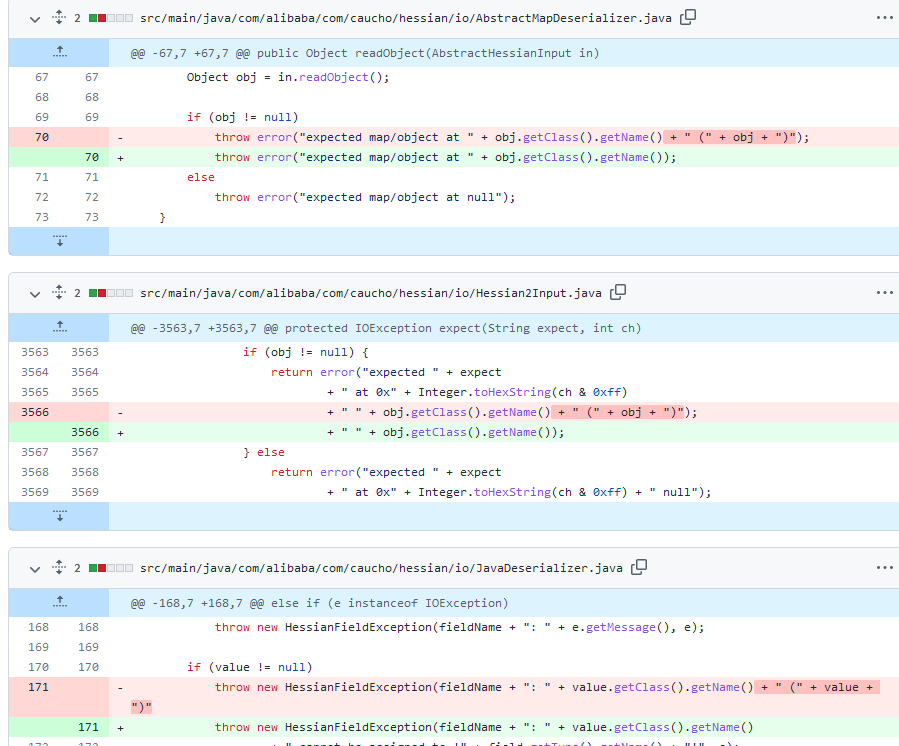Click line 168 HessianFieldException e.getMessage() code

click(459, 627)
